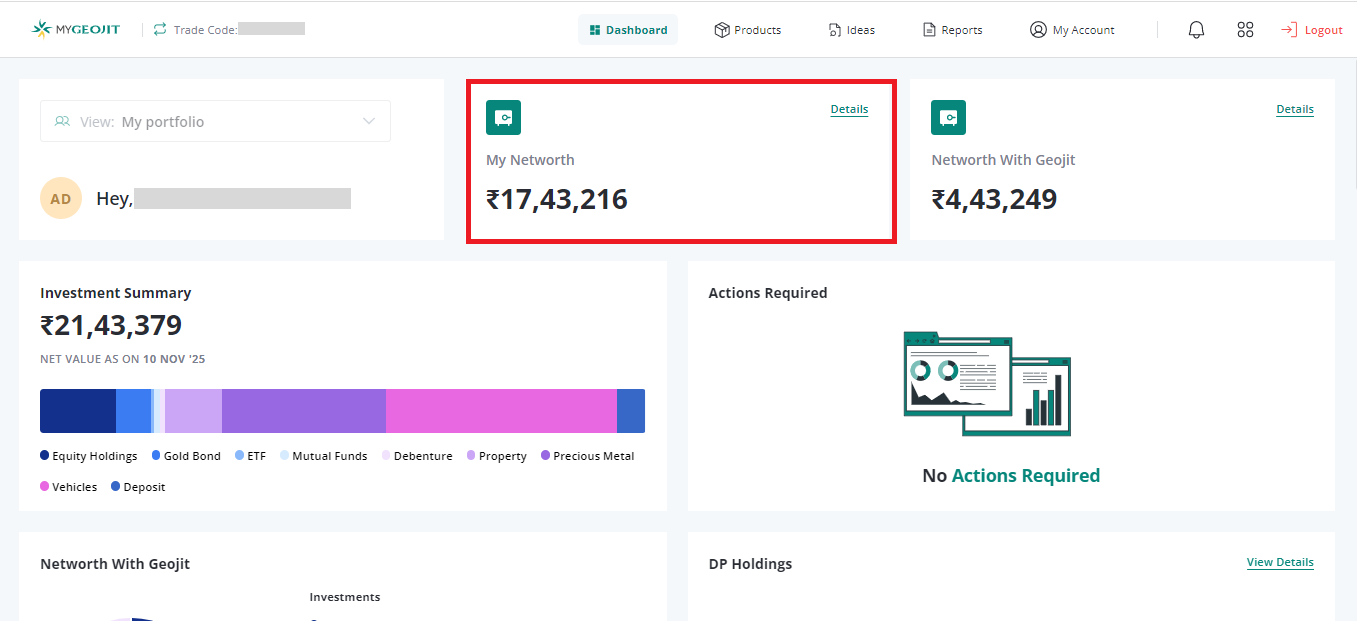The image size is (1357, 621).
Task: Open the Ideas tab
Action: [851, 30]
